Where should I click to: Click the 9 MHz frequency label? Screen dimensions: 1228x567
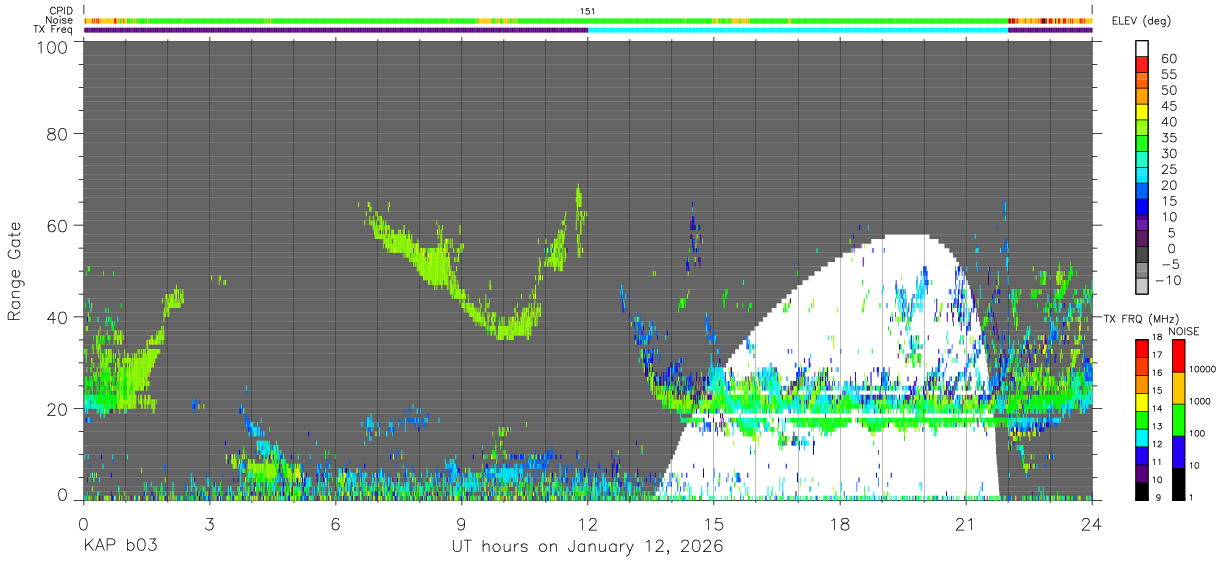(x=1160, y=497)
